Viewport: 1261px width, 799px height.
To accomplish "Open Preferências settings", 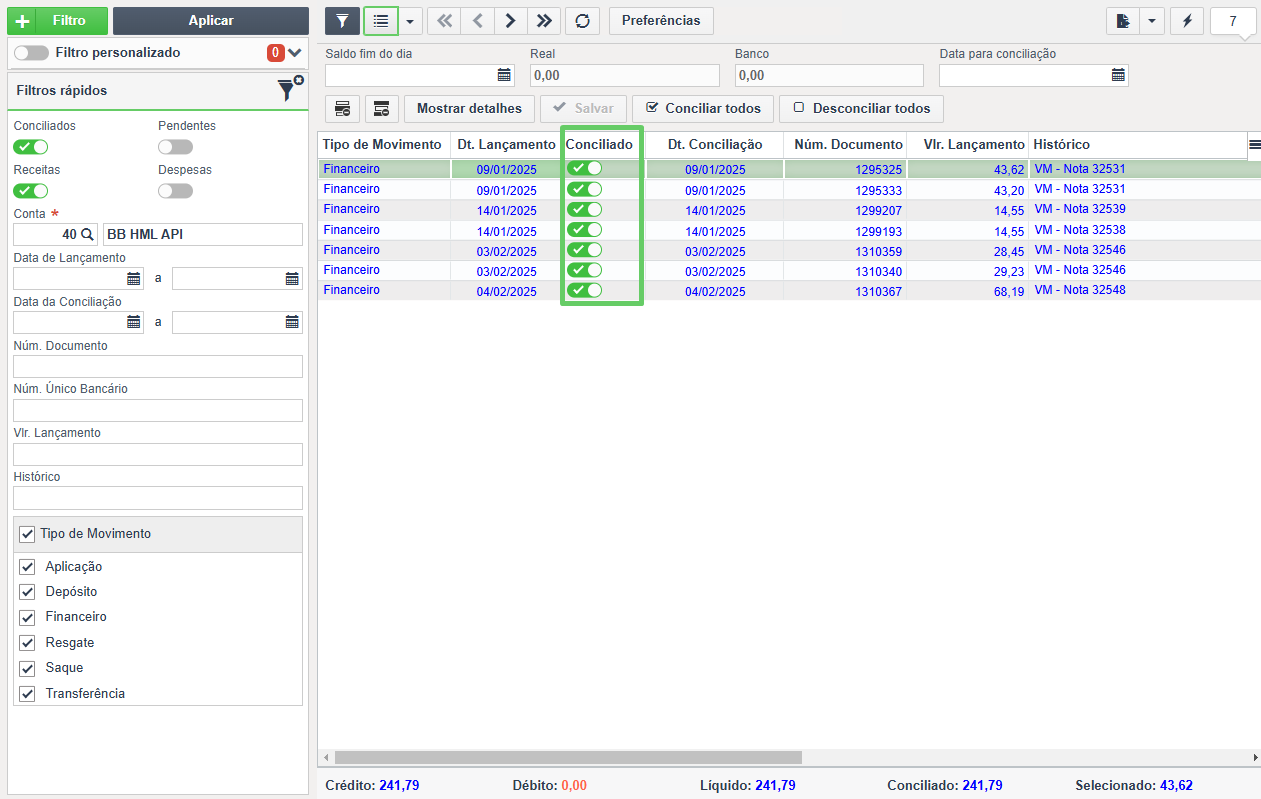I will coord(661,21).
